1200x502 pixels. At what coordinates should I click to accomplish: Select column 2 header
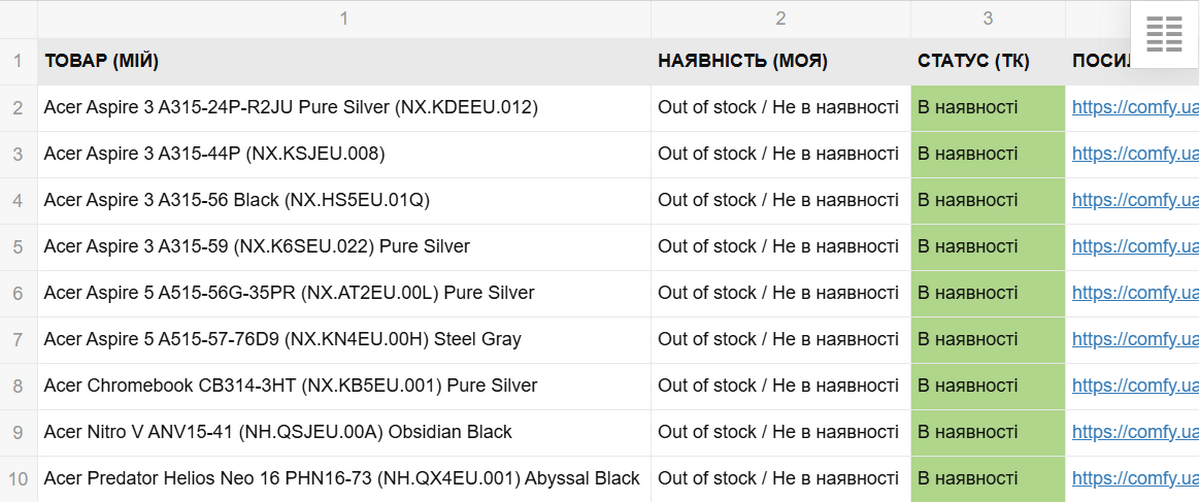click(780, 18)
